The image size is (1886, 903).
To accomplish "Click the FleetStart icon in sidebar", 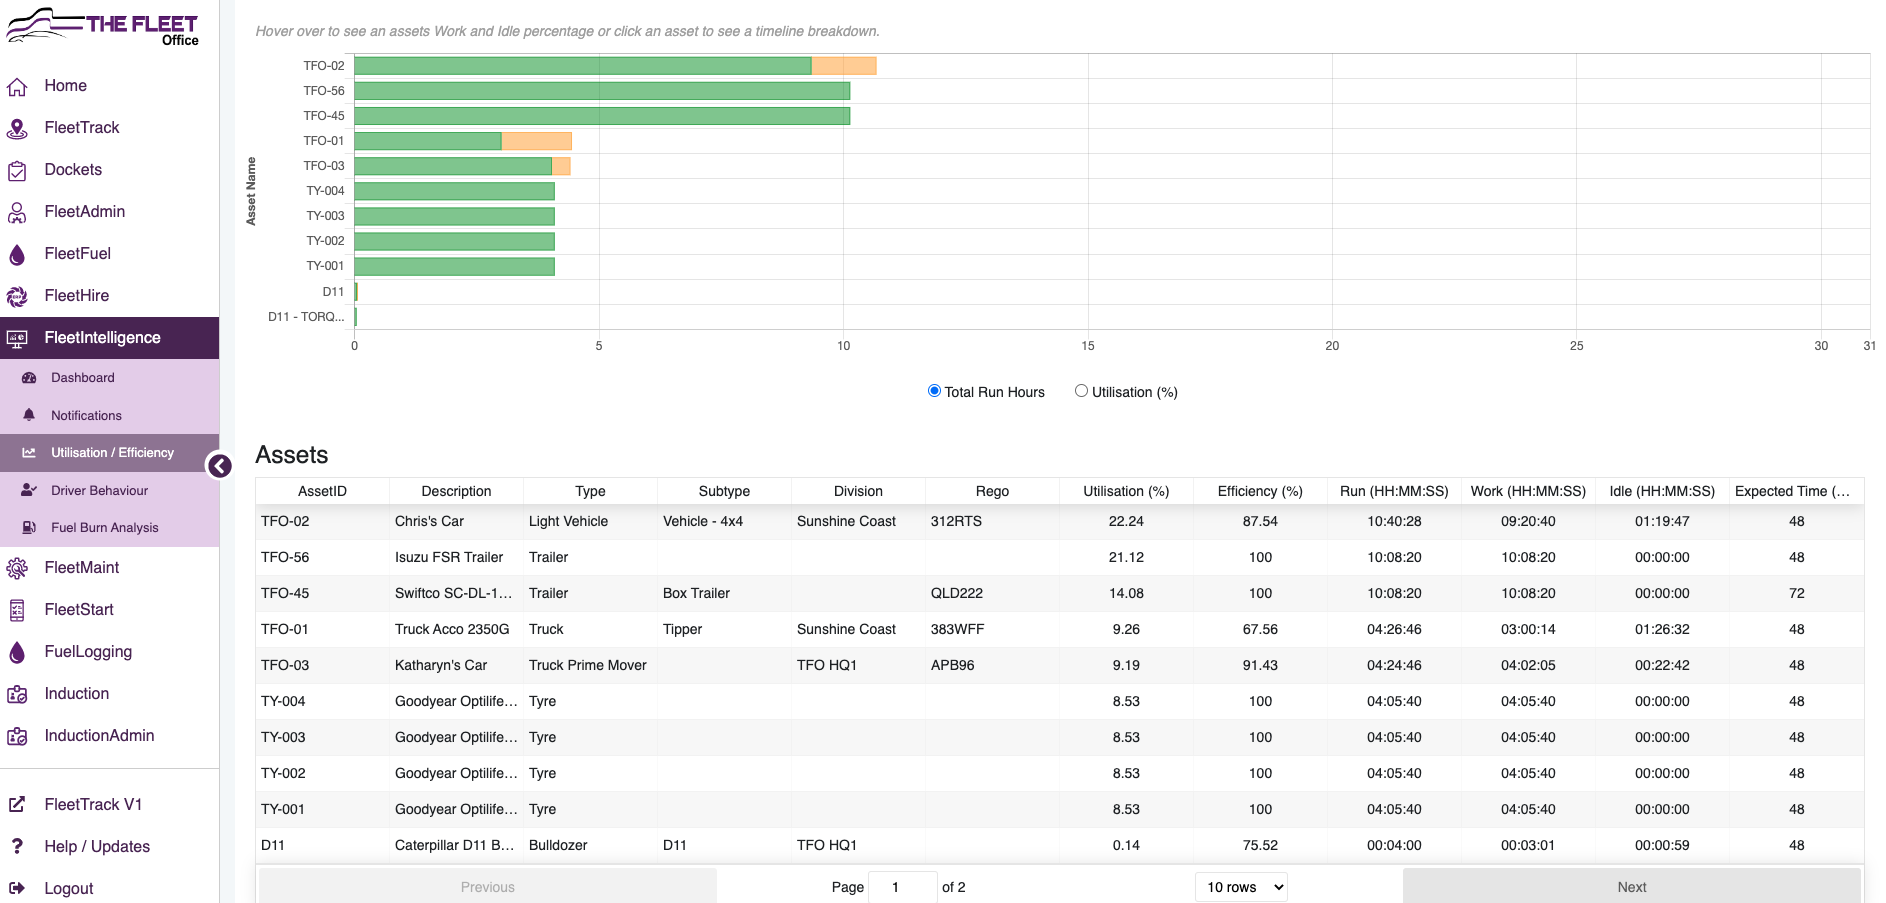I will [18, 609].
